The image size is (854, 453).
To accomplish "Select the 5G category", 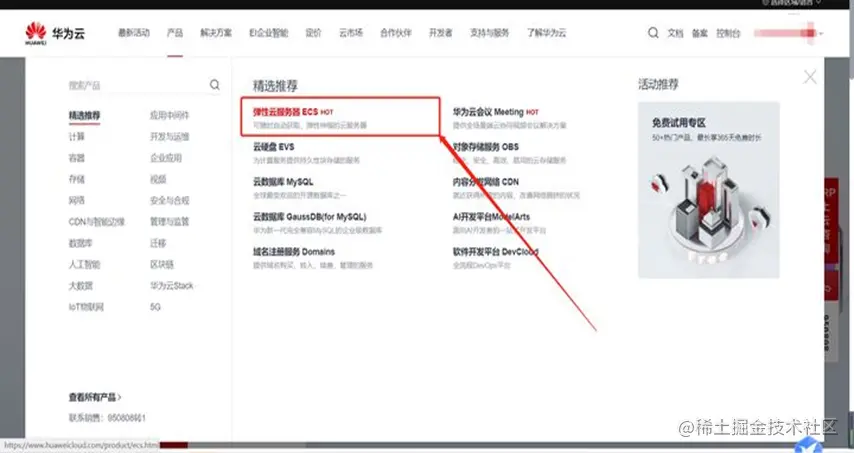I will click(x=155, y=307).
